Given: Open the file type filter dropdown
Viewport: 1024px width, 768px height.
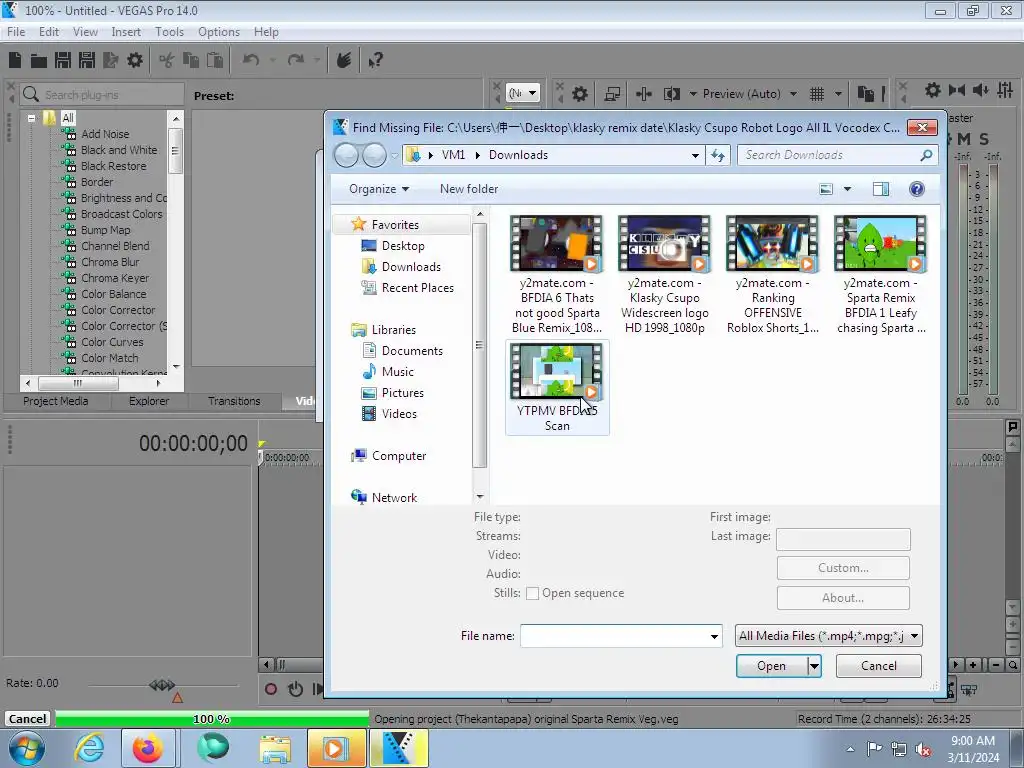Looking at the screenshot, I should [829, 636].
